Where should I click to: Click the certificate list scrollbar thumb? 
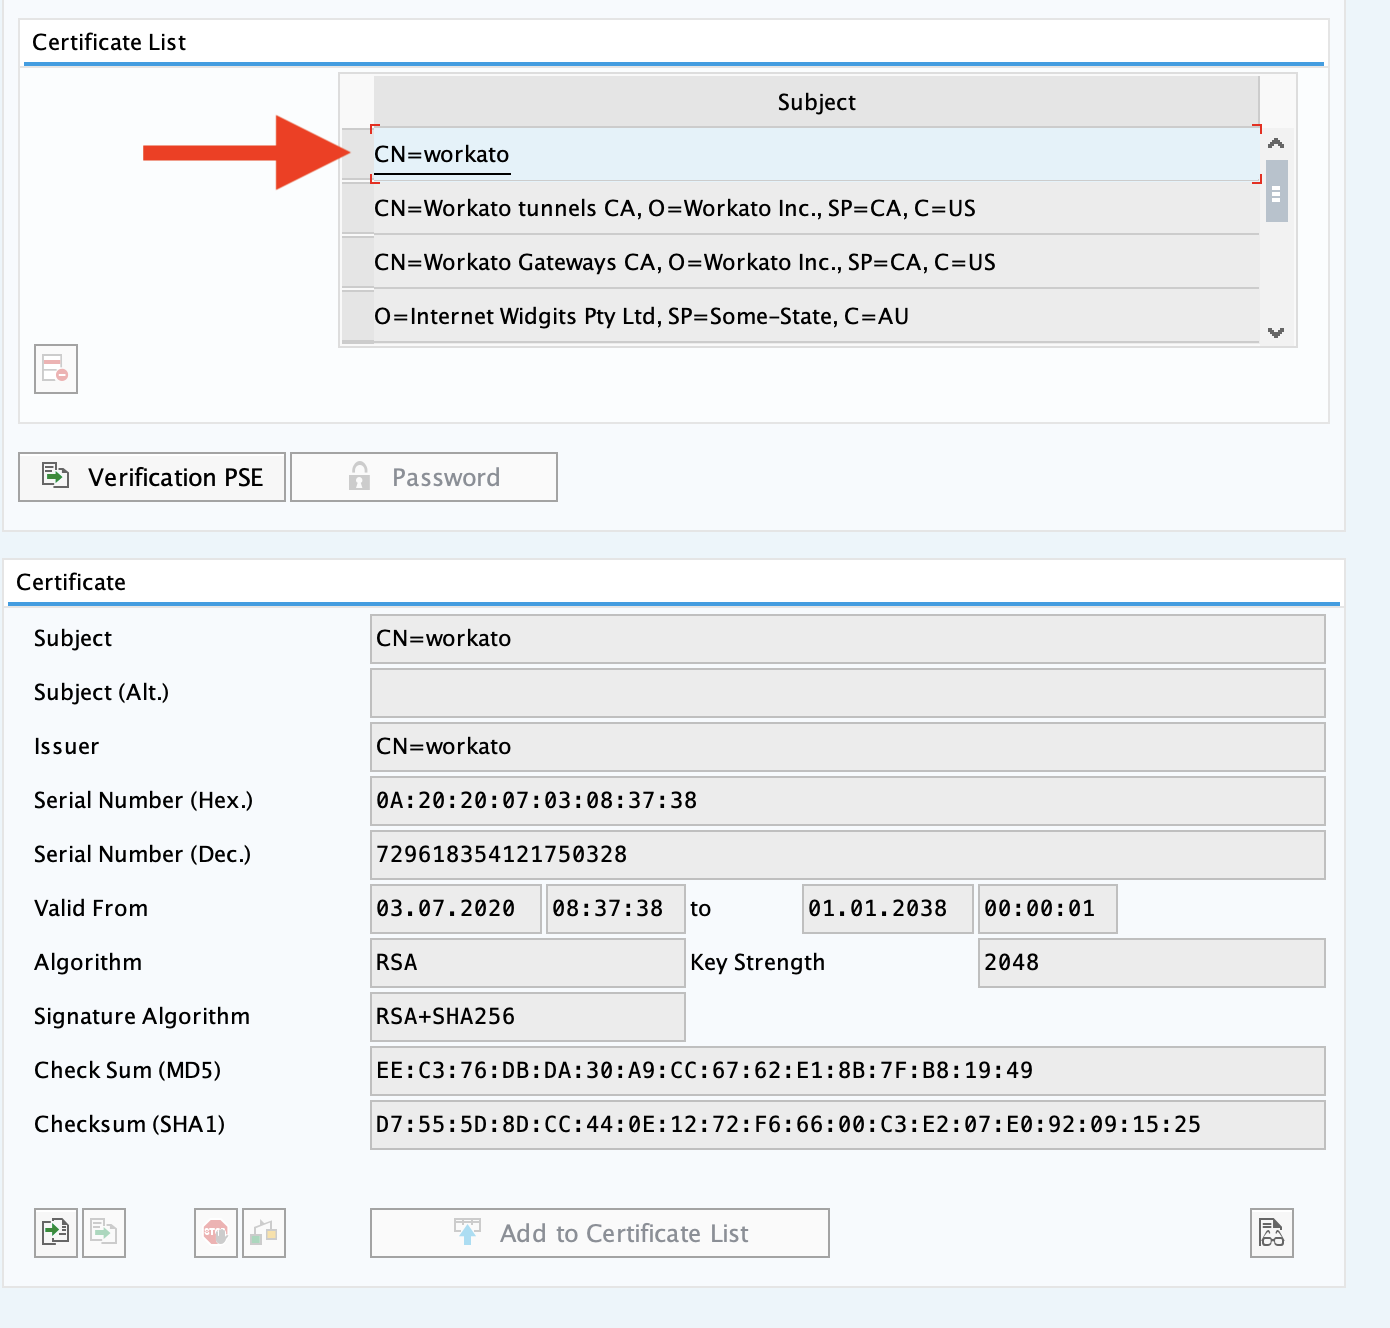pos(1276,192)
